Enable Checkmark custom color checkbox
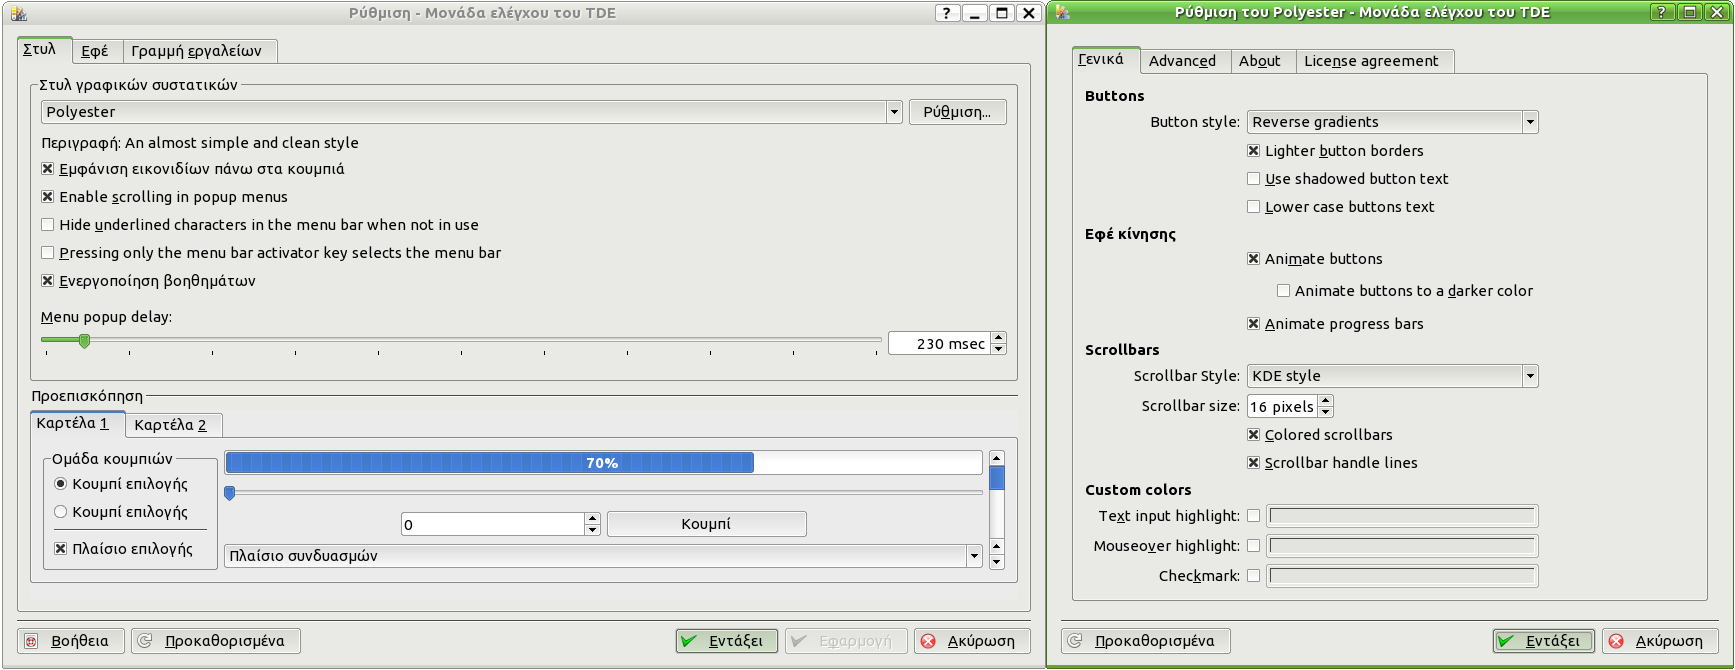 pos(1253,576)
